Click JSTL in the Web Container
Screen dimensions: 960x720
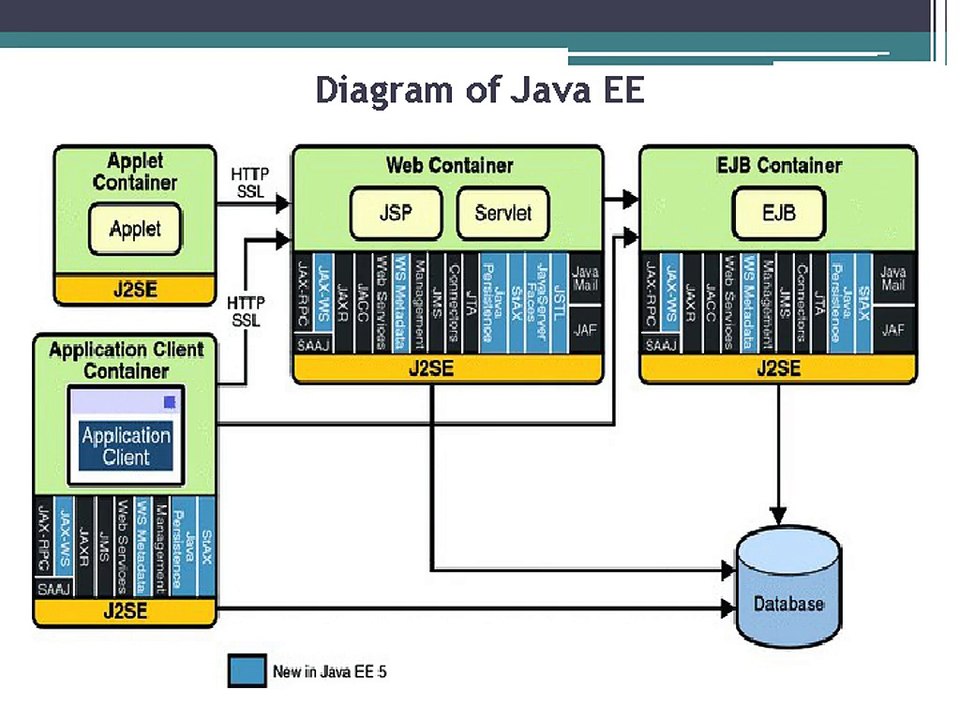click(558, 302)
